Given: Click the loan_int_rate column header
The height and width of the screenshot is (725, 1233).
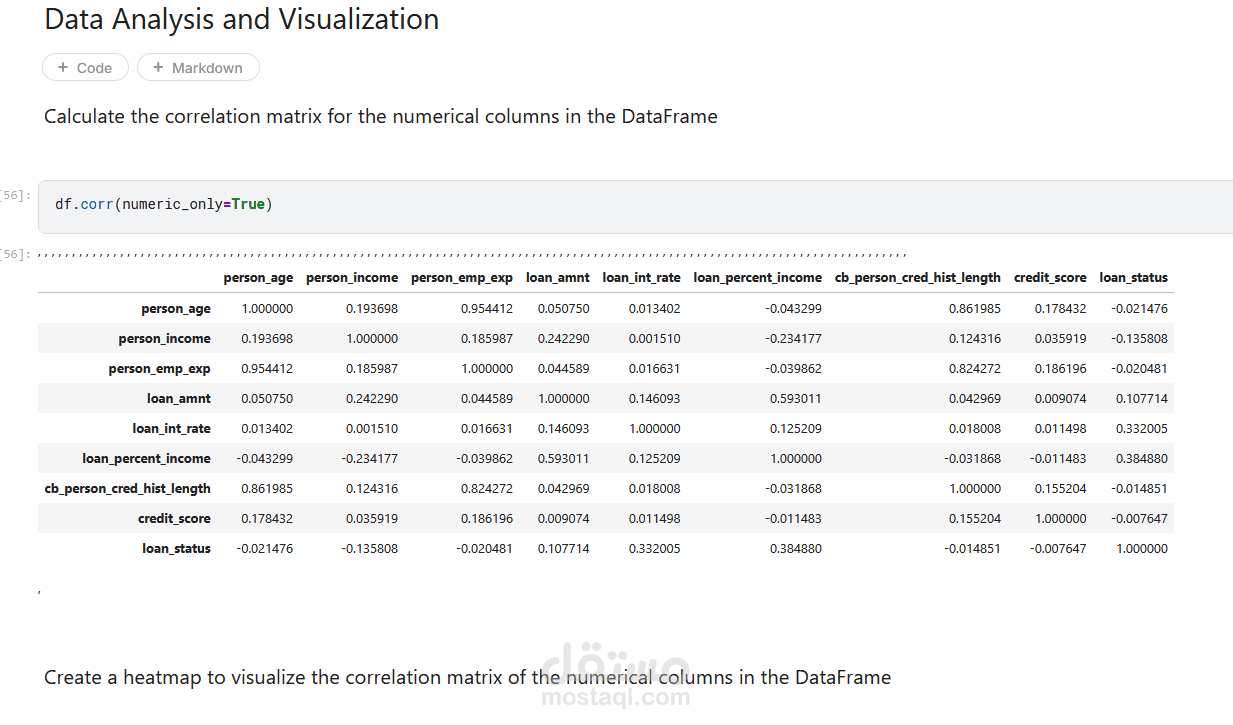Looking at the screenshot, I should (641, 277).
